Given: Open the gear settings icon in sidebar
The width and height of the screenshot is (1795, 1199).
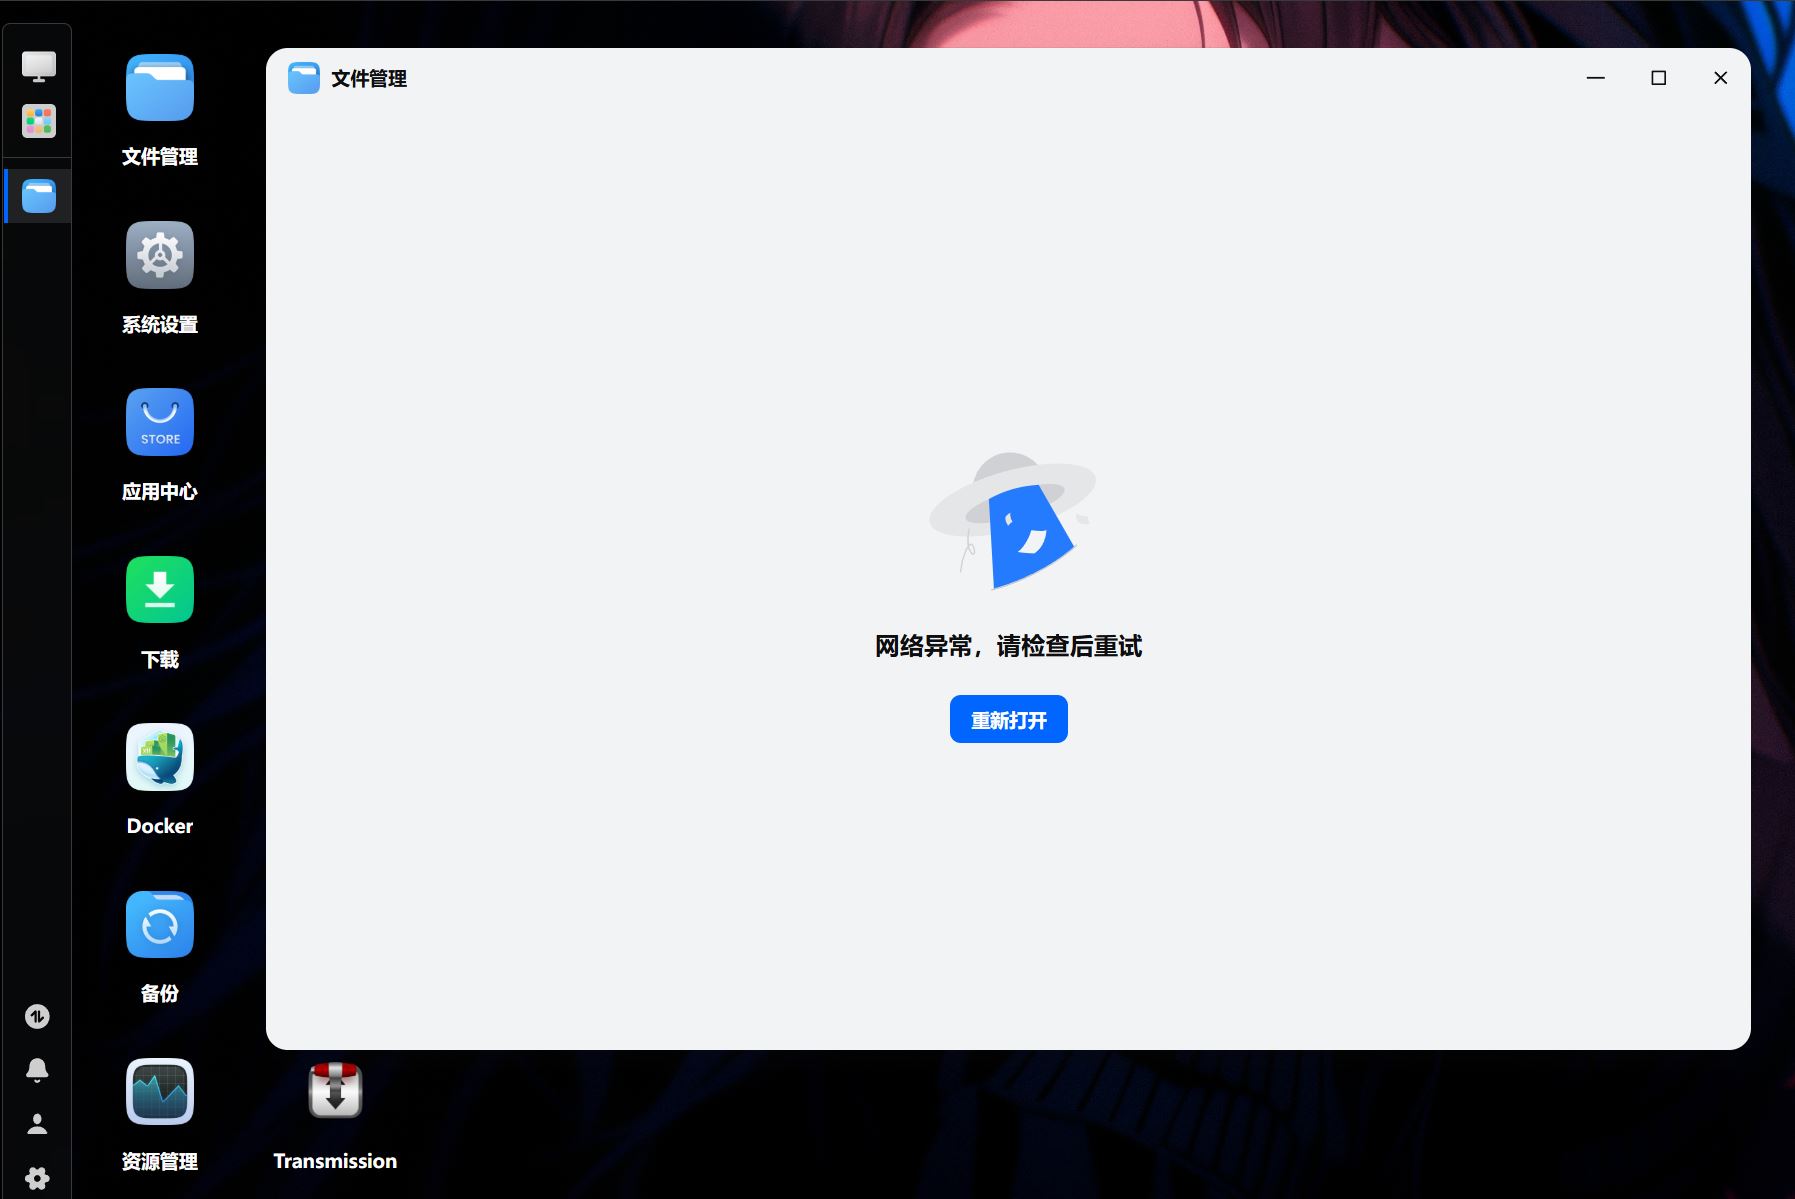Looking at the screenshot, I should click(x=37, y=1178).
